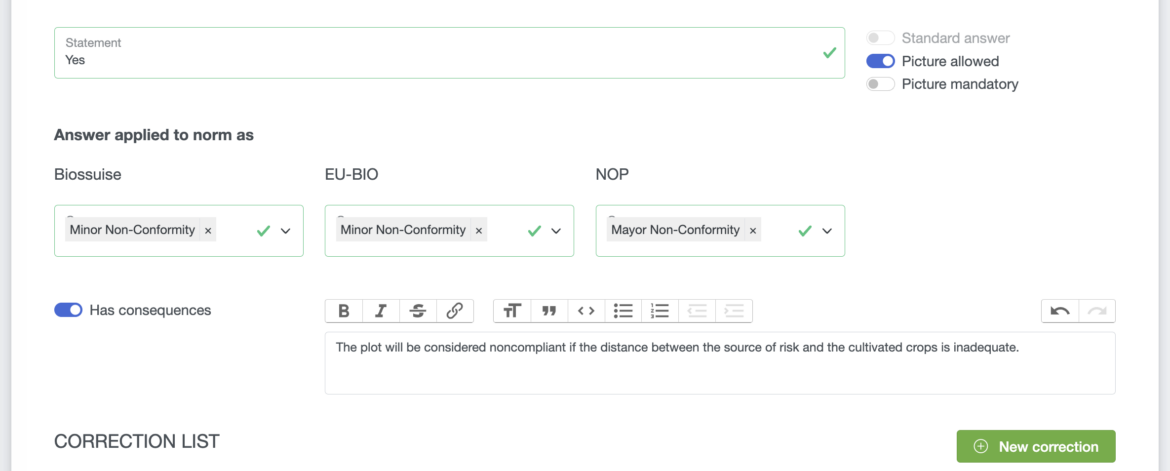Open the EU-BIO conformity dropdown
Screen dimensions: 1170x471
pos(557,231)
